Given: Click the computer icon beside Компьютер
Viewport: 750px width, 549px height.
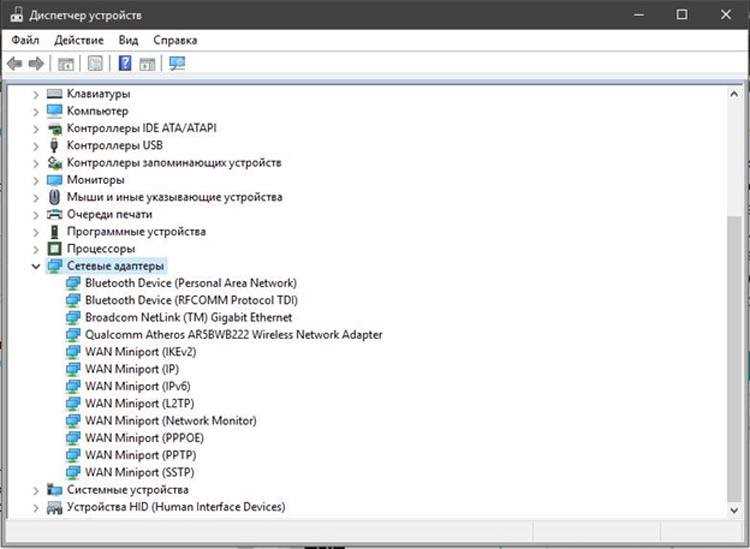Looking at the screenshot, I should coord(55,111).
